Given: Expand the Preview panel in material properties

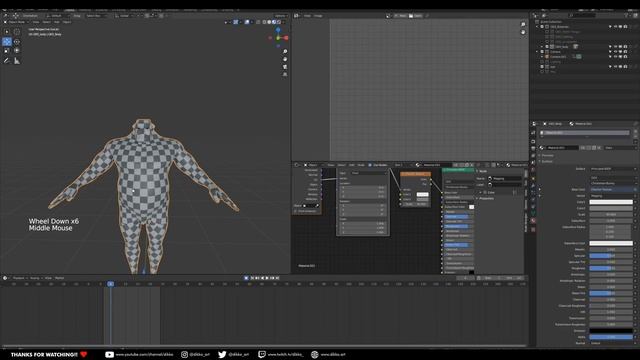Looking at the screenshot, I should (x=547, y=156).
